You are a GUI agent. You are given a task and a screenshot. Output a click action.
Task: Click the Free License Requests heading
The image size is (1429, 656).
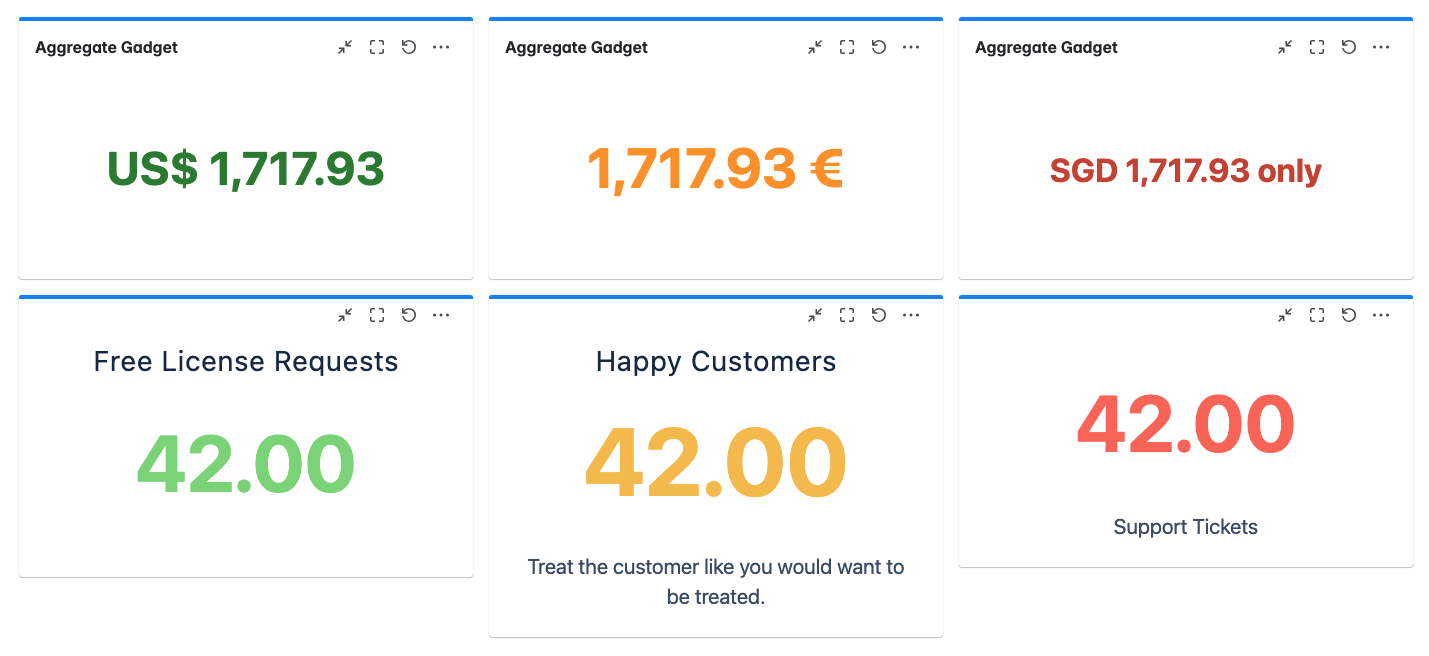tap(245, 362)
